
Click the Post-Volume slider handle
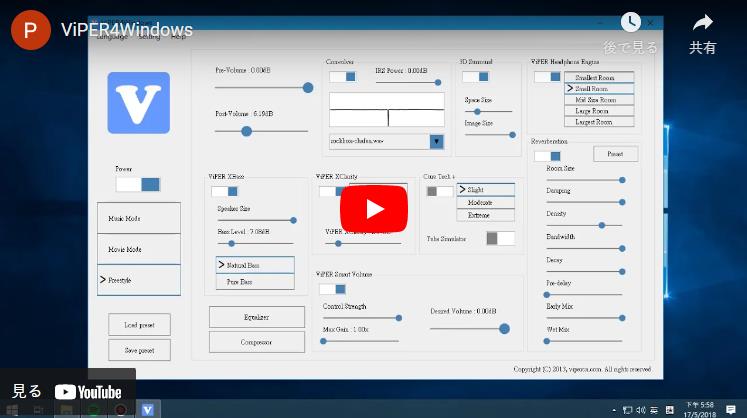click(x=246, y=131)
